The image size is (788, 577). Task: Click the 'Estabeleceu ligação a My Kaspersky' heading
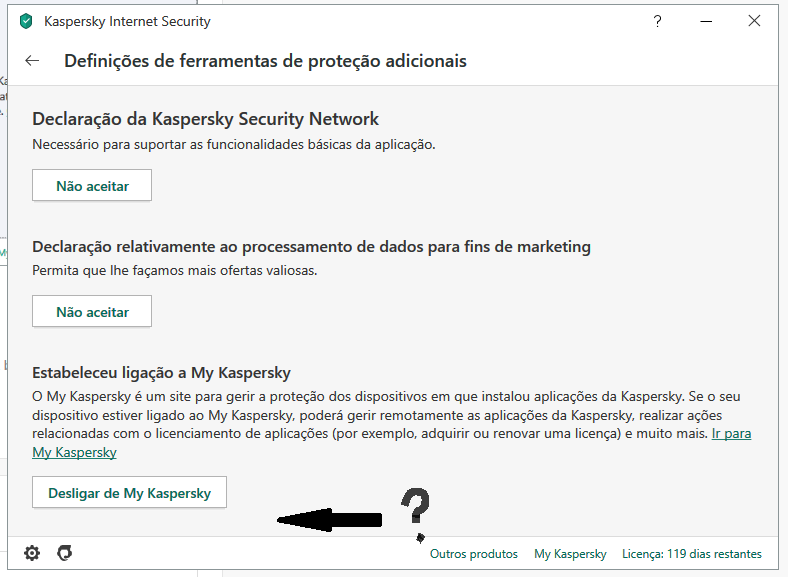[x=162, y=373]
